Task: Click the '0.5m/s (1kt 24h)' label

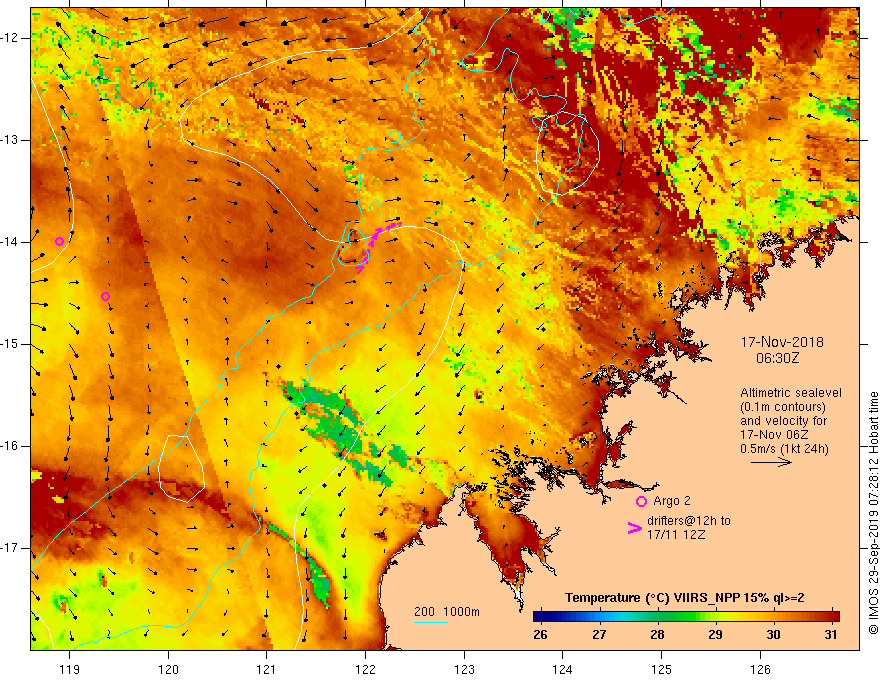Action: click(784, 449)
